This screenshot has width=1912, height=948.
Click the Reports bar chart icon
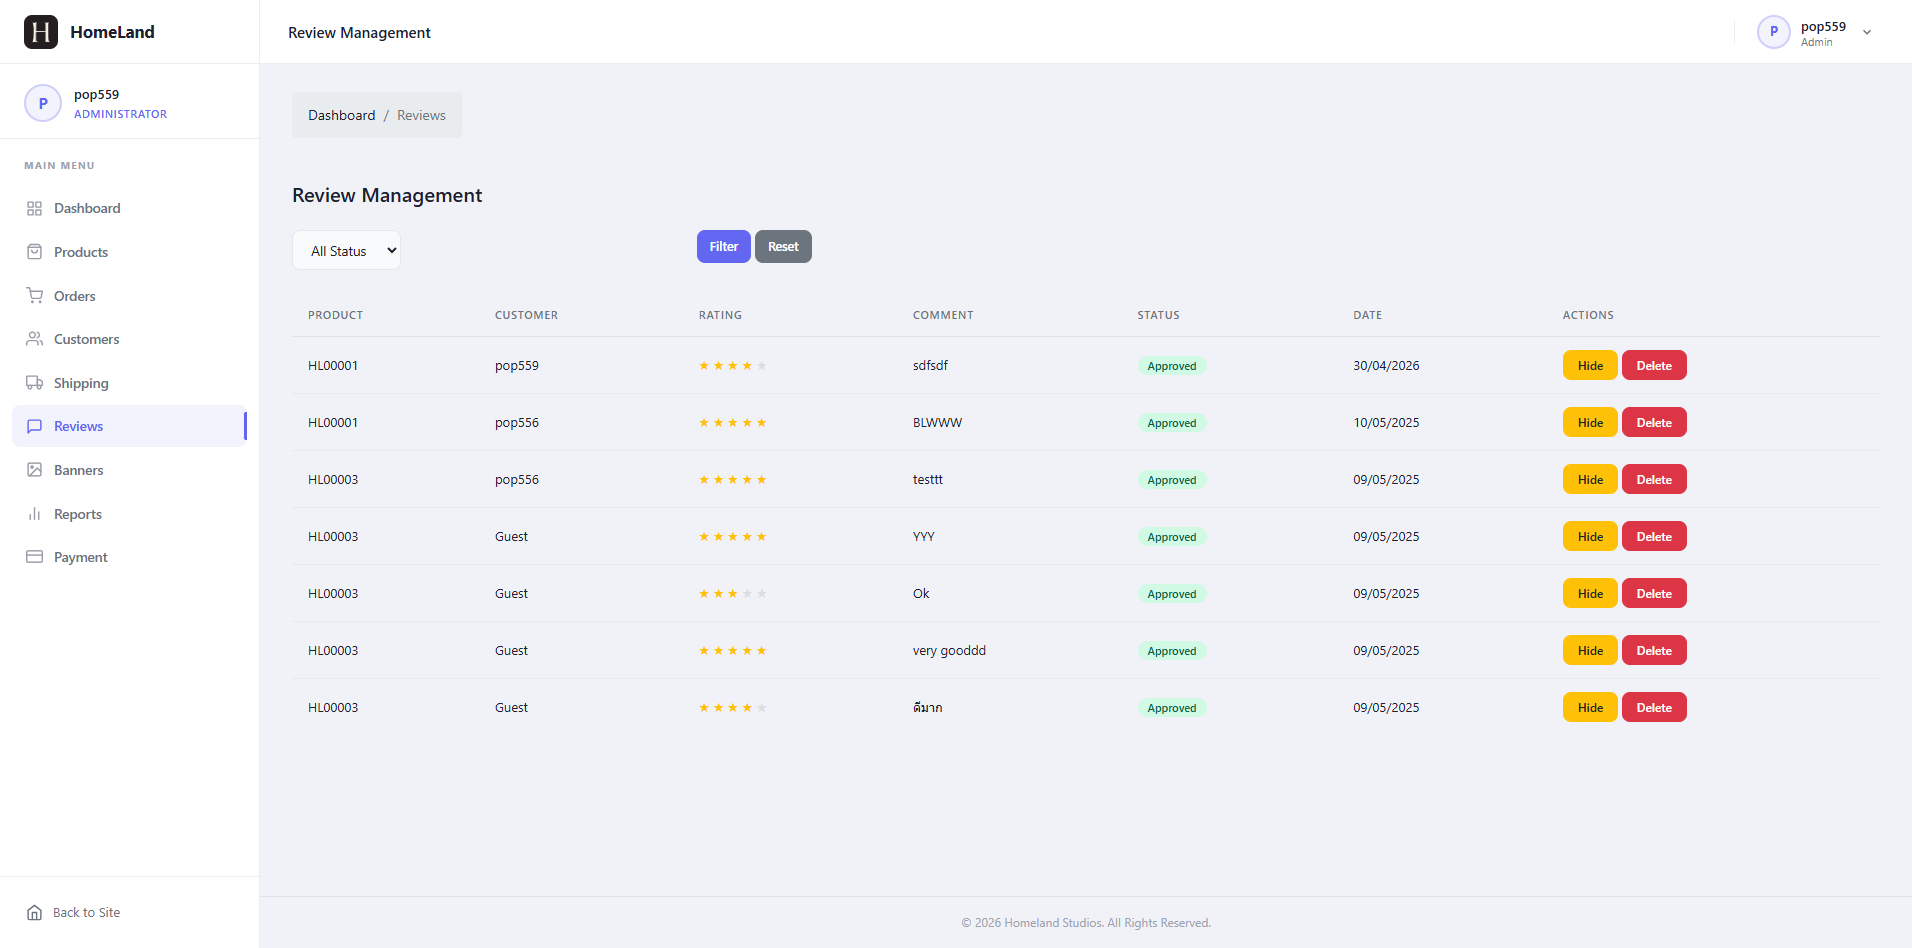[34, 514]
